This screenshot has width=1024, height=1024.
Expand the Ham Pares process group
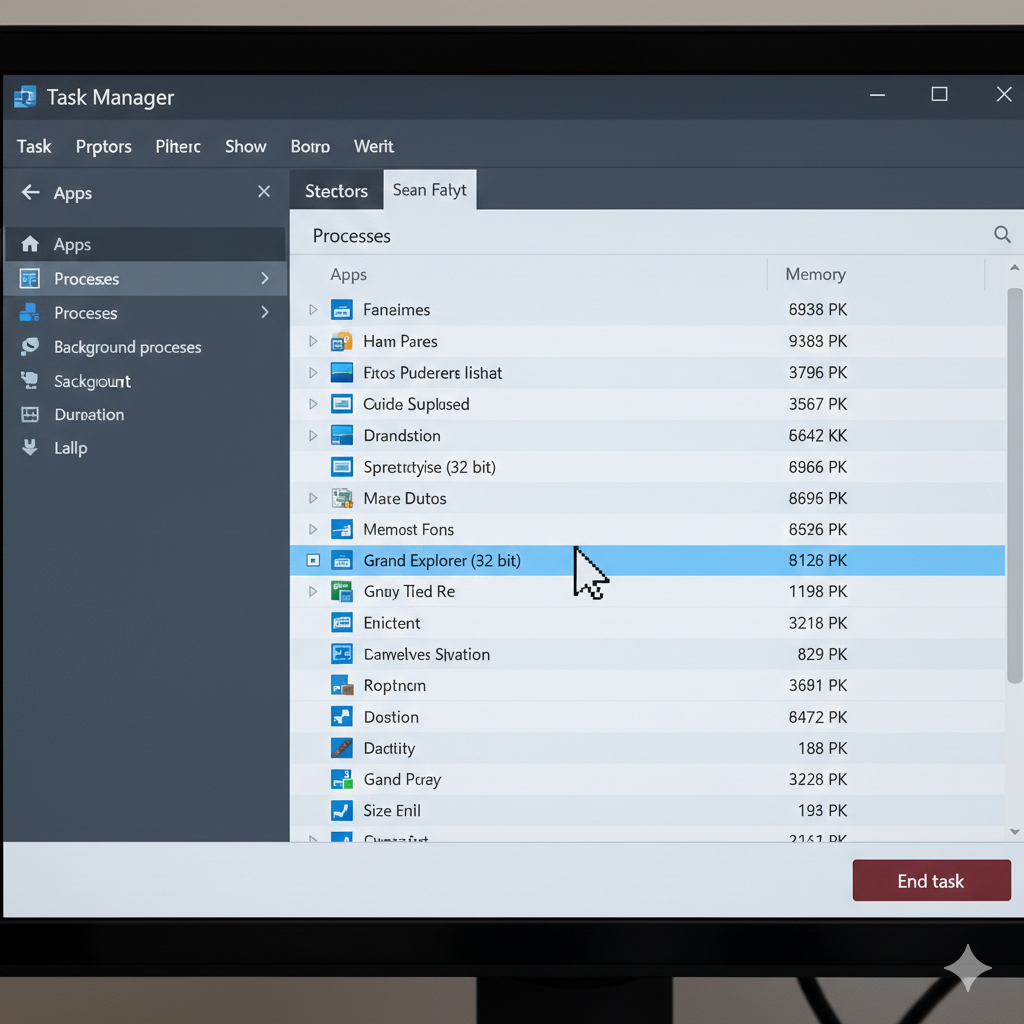point(313,341)
